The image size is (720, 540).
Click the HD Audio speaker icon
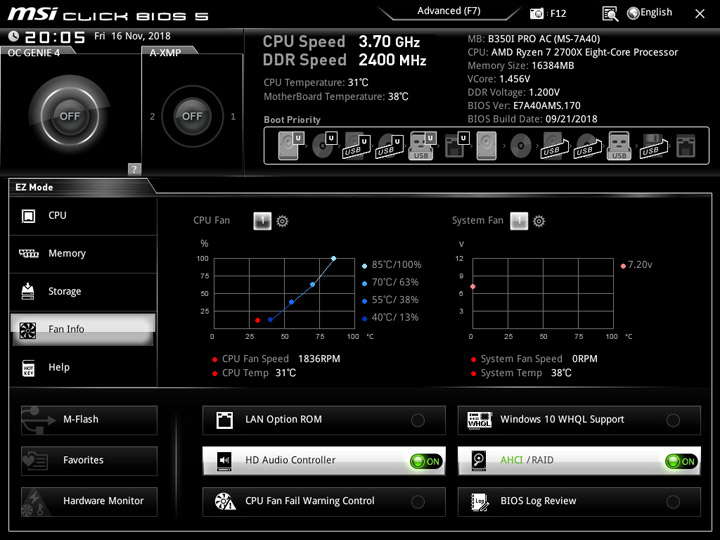point(224,461)
